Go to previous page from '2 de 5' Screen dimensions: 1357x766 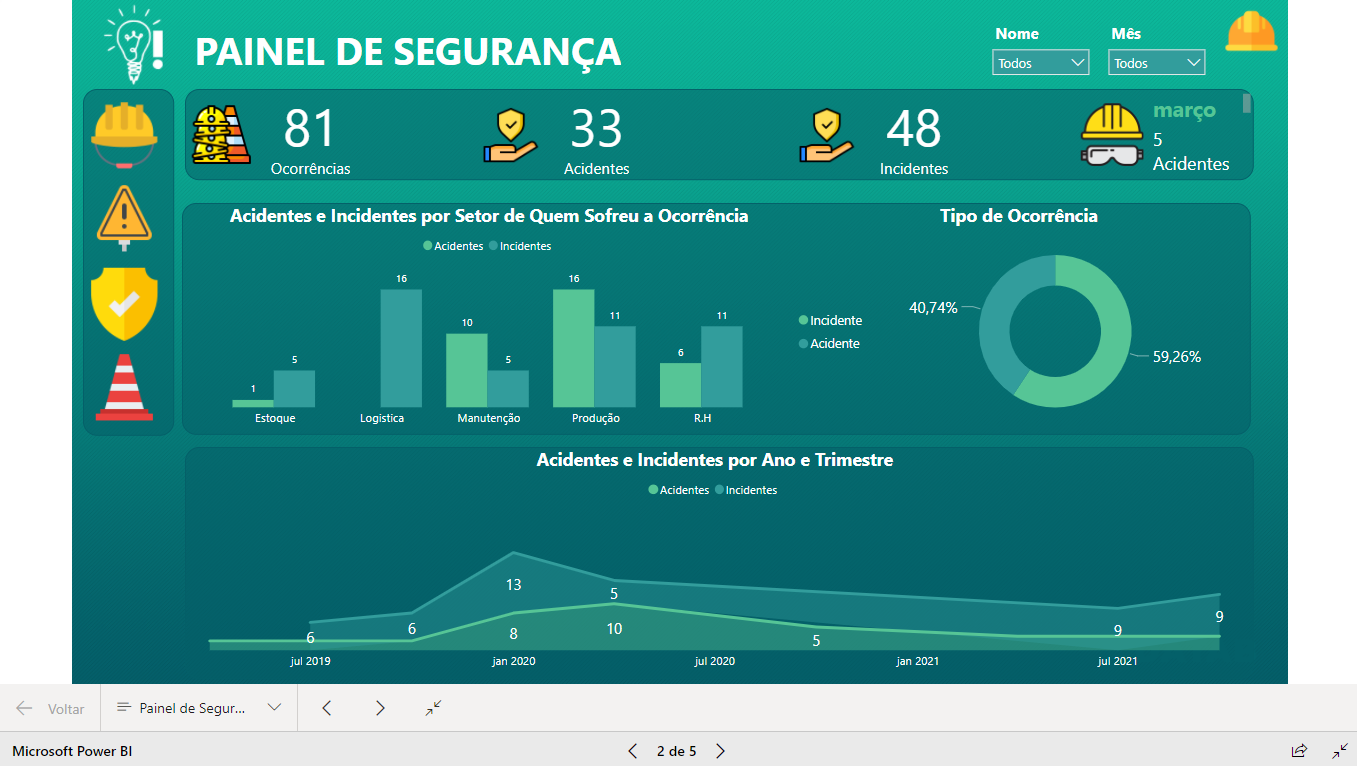pos(632,751)
